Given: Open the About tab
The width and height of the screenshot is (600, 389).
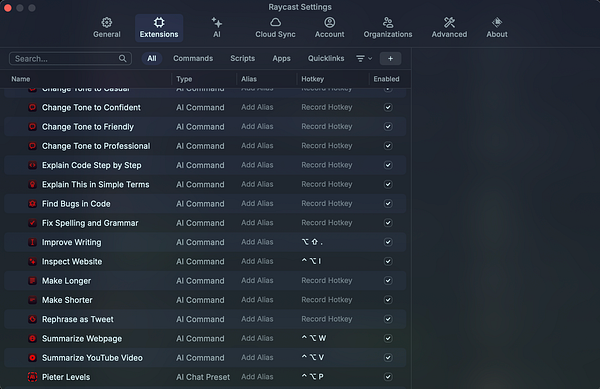Looking at the screenshot, I should pos(497,28).
